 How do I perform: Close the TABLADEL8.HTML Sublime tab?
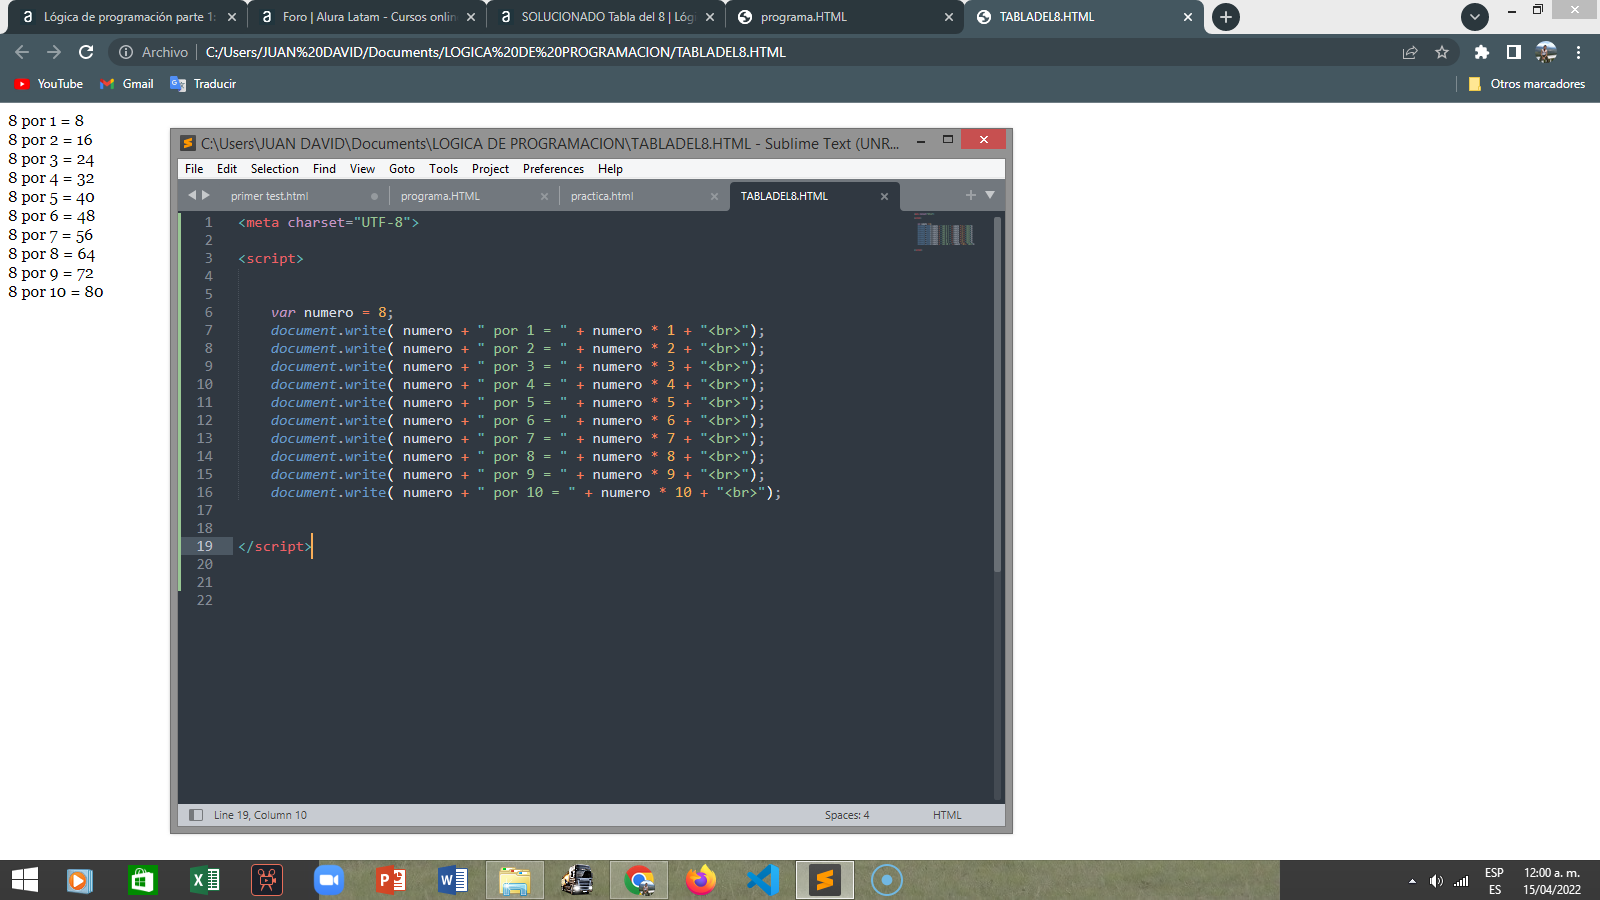884,196
